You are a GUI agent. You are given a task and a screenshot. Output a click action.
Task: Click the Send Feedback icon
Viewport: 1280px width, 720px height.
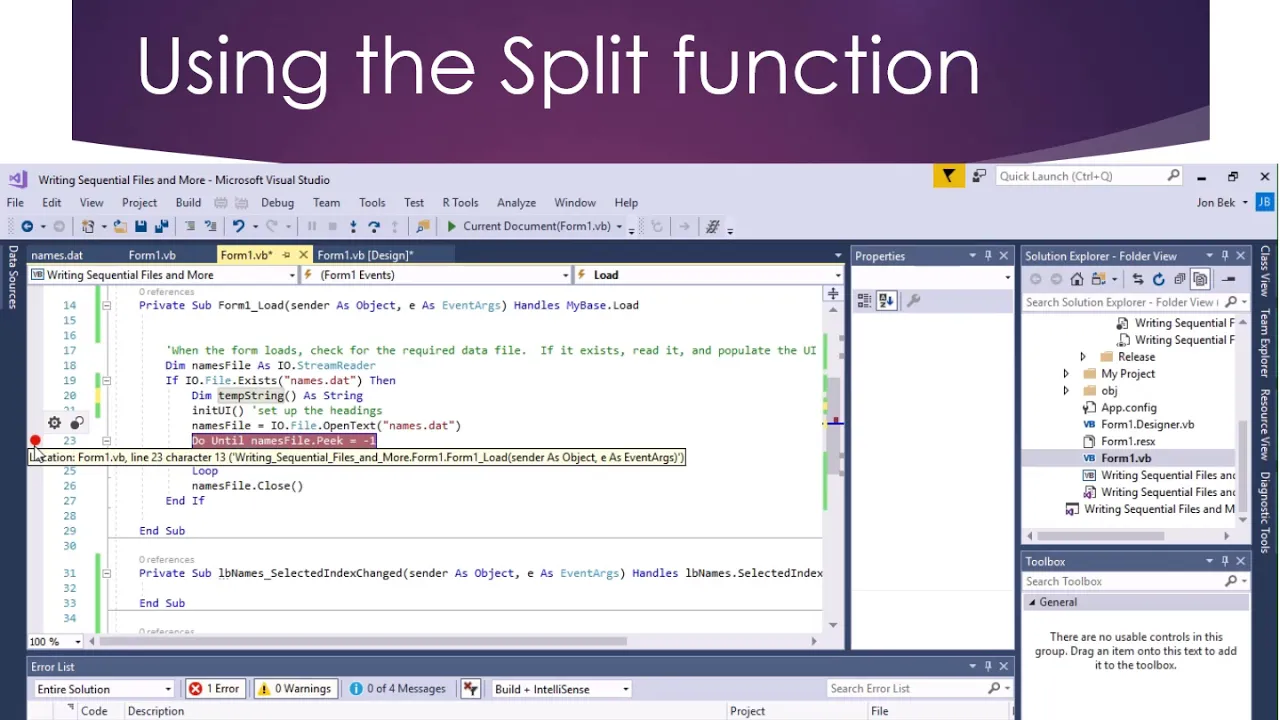point(978,176)
